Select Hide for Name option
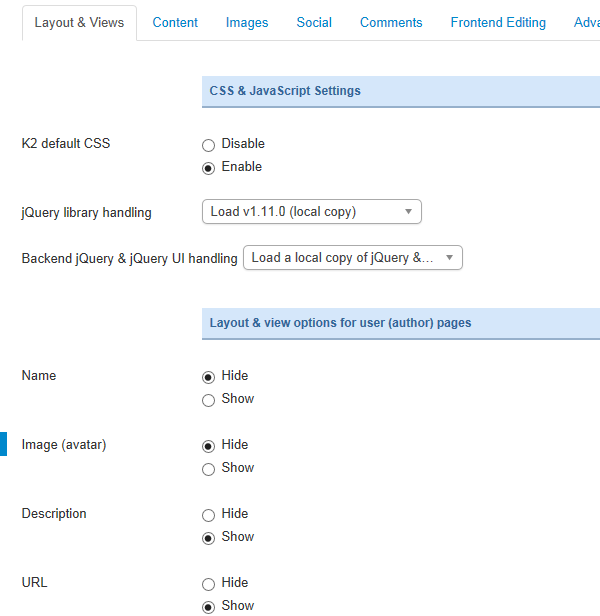 [x=208, y=377]
